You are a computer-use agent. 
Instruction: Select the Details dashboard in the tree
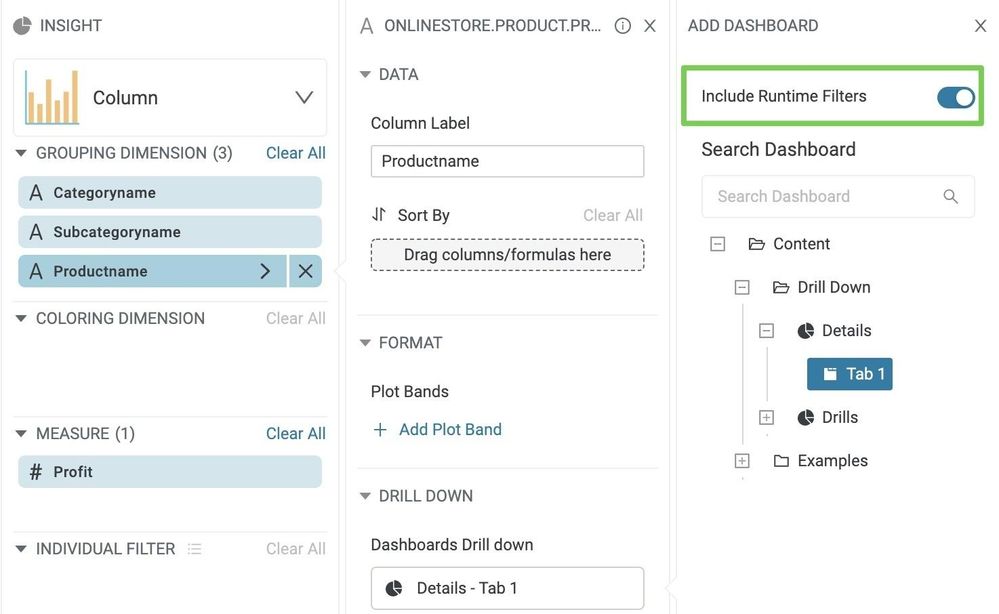click(845, 331)
